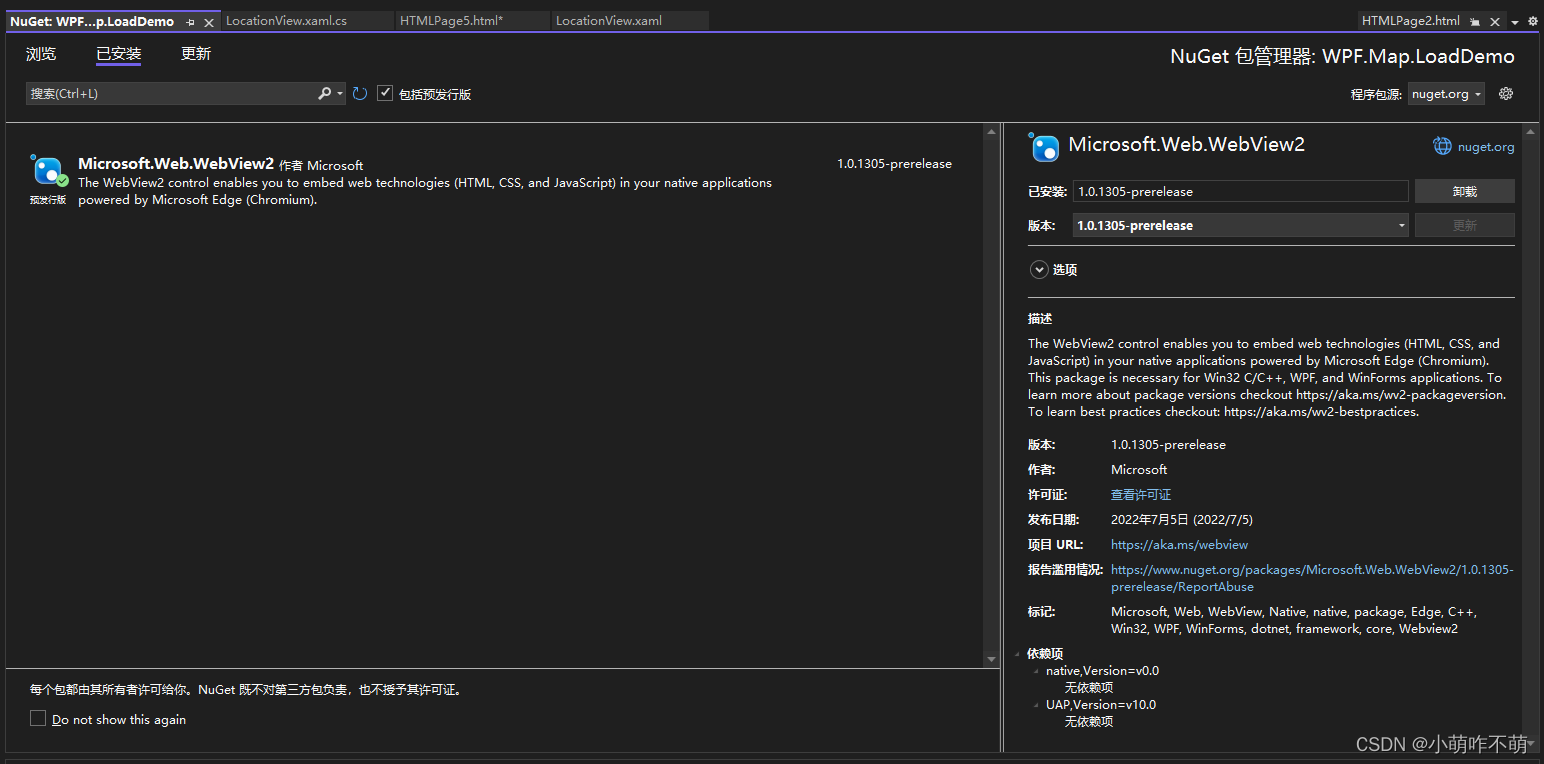Expand the 选项 options section

(1040, 270)
